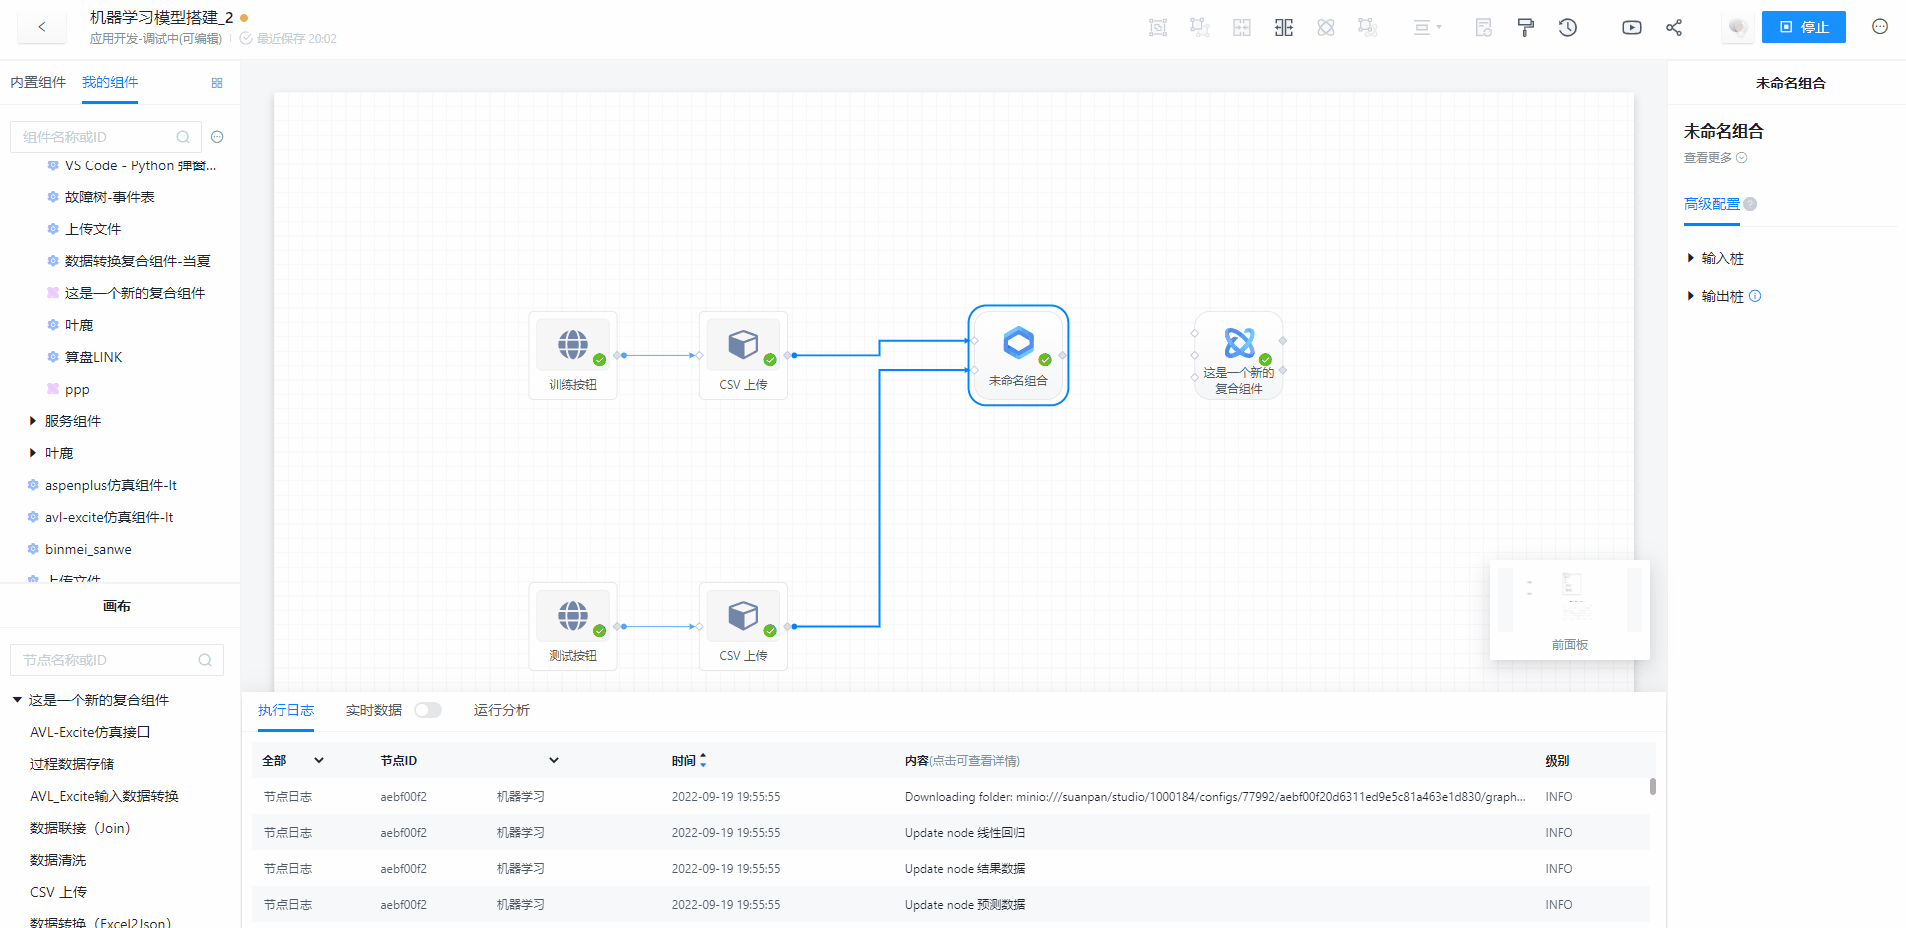
Task: Click the play preview icon in toolbar
Action: (1631, 28)
